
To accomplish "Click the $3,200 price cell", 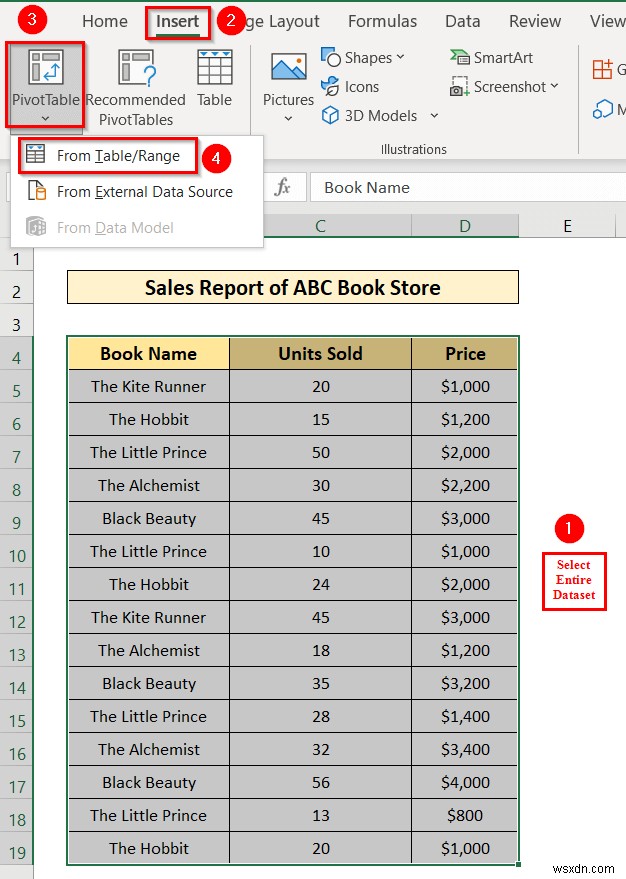I will 465,683.
